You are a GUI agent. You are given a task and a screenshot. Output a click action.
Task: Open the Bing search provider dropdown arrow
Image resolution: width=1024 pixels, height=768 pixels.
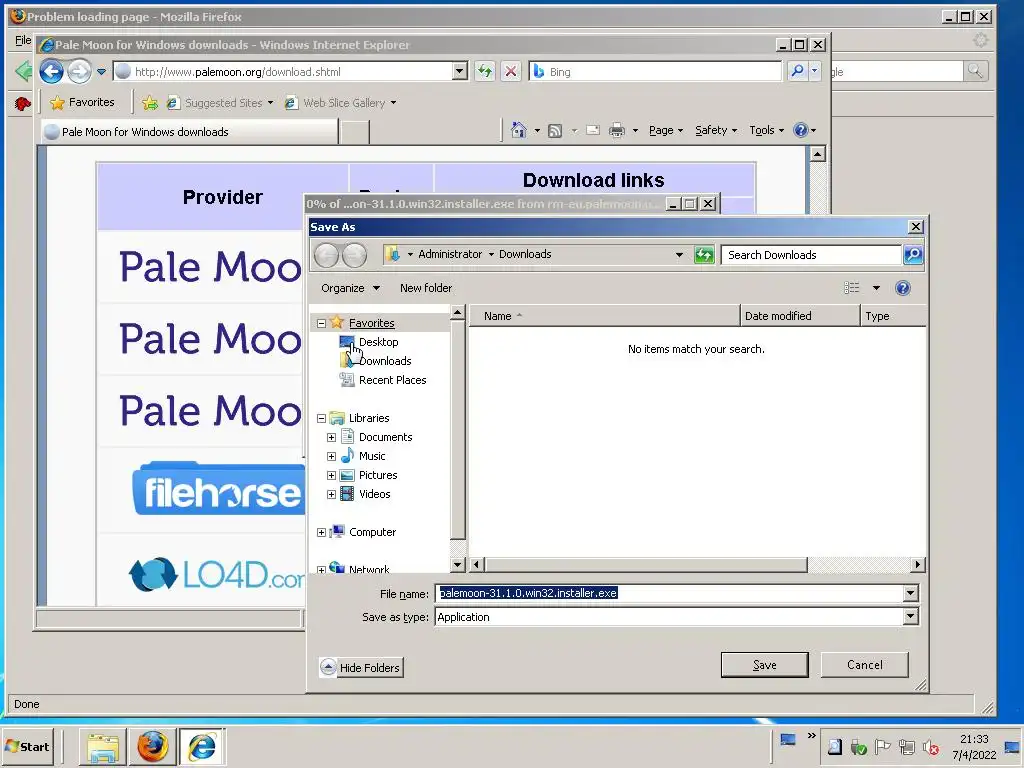coord(814,71)
